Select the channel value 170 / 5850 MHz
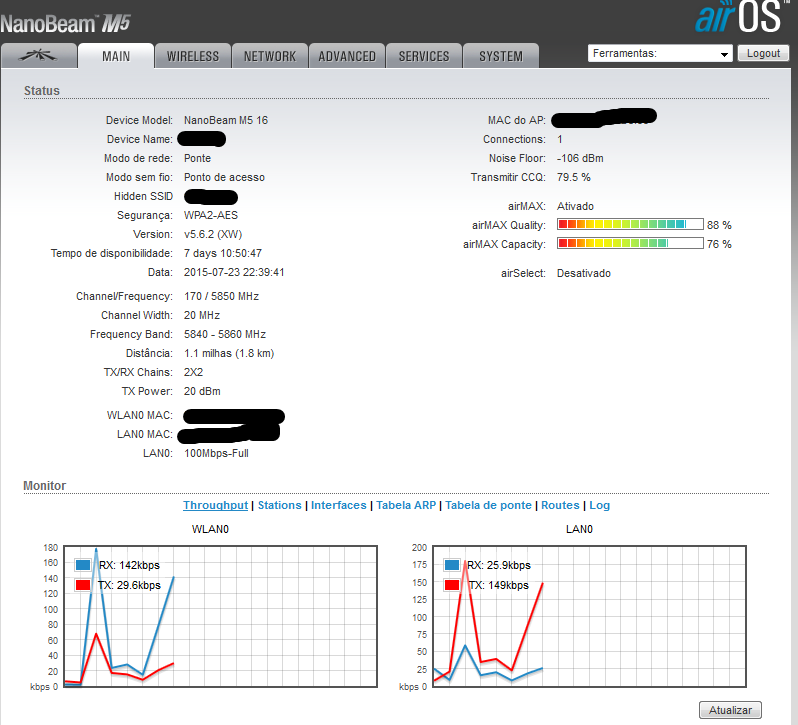This screenshot has width=798, height=725. [x=221, y=296]
